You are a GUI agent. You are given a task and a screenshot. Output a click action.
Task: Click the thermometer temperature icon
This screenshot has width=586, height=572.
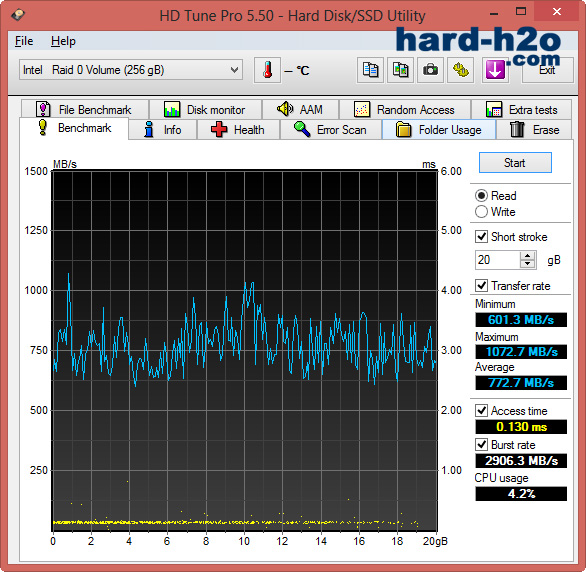267,70
